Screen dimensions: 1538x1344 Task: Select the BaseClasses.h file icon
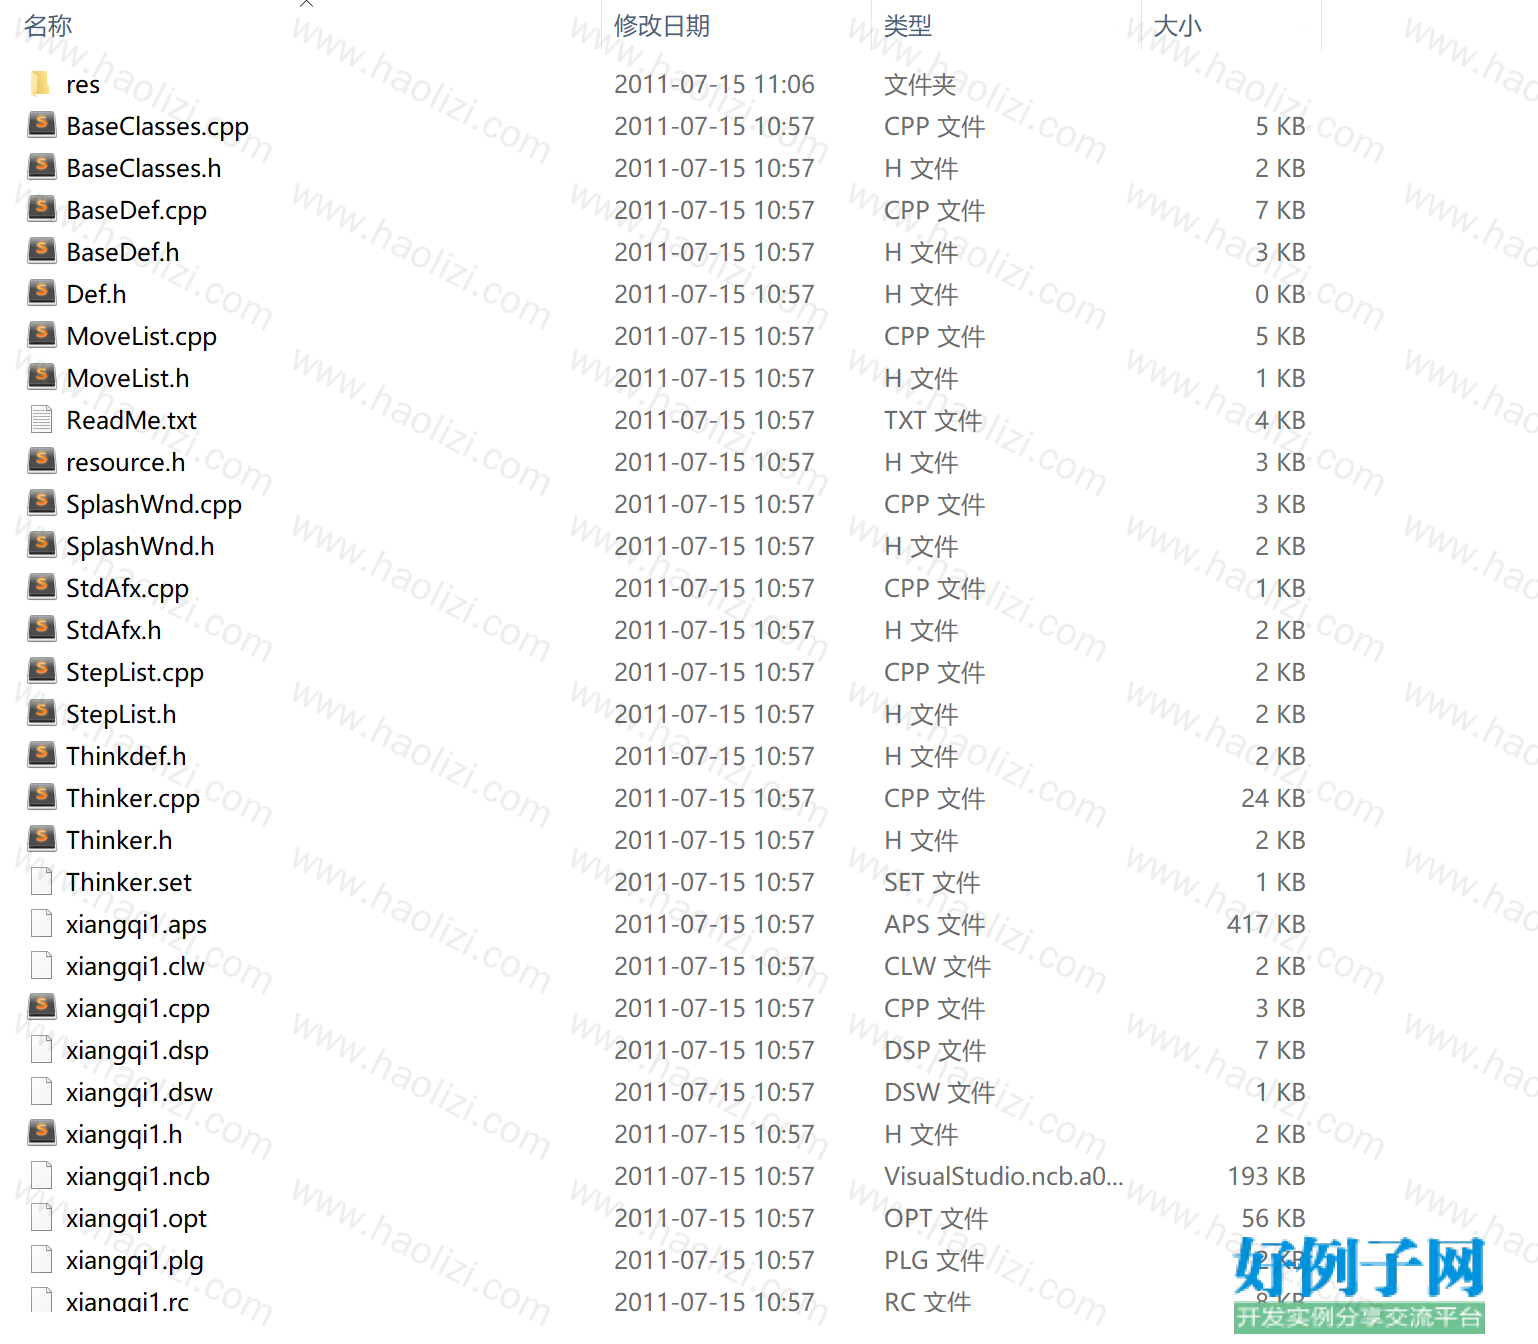pos(42,167)
